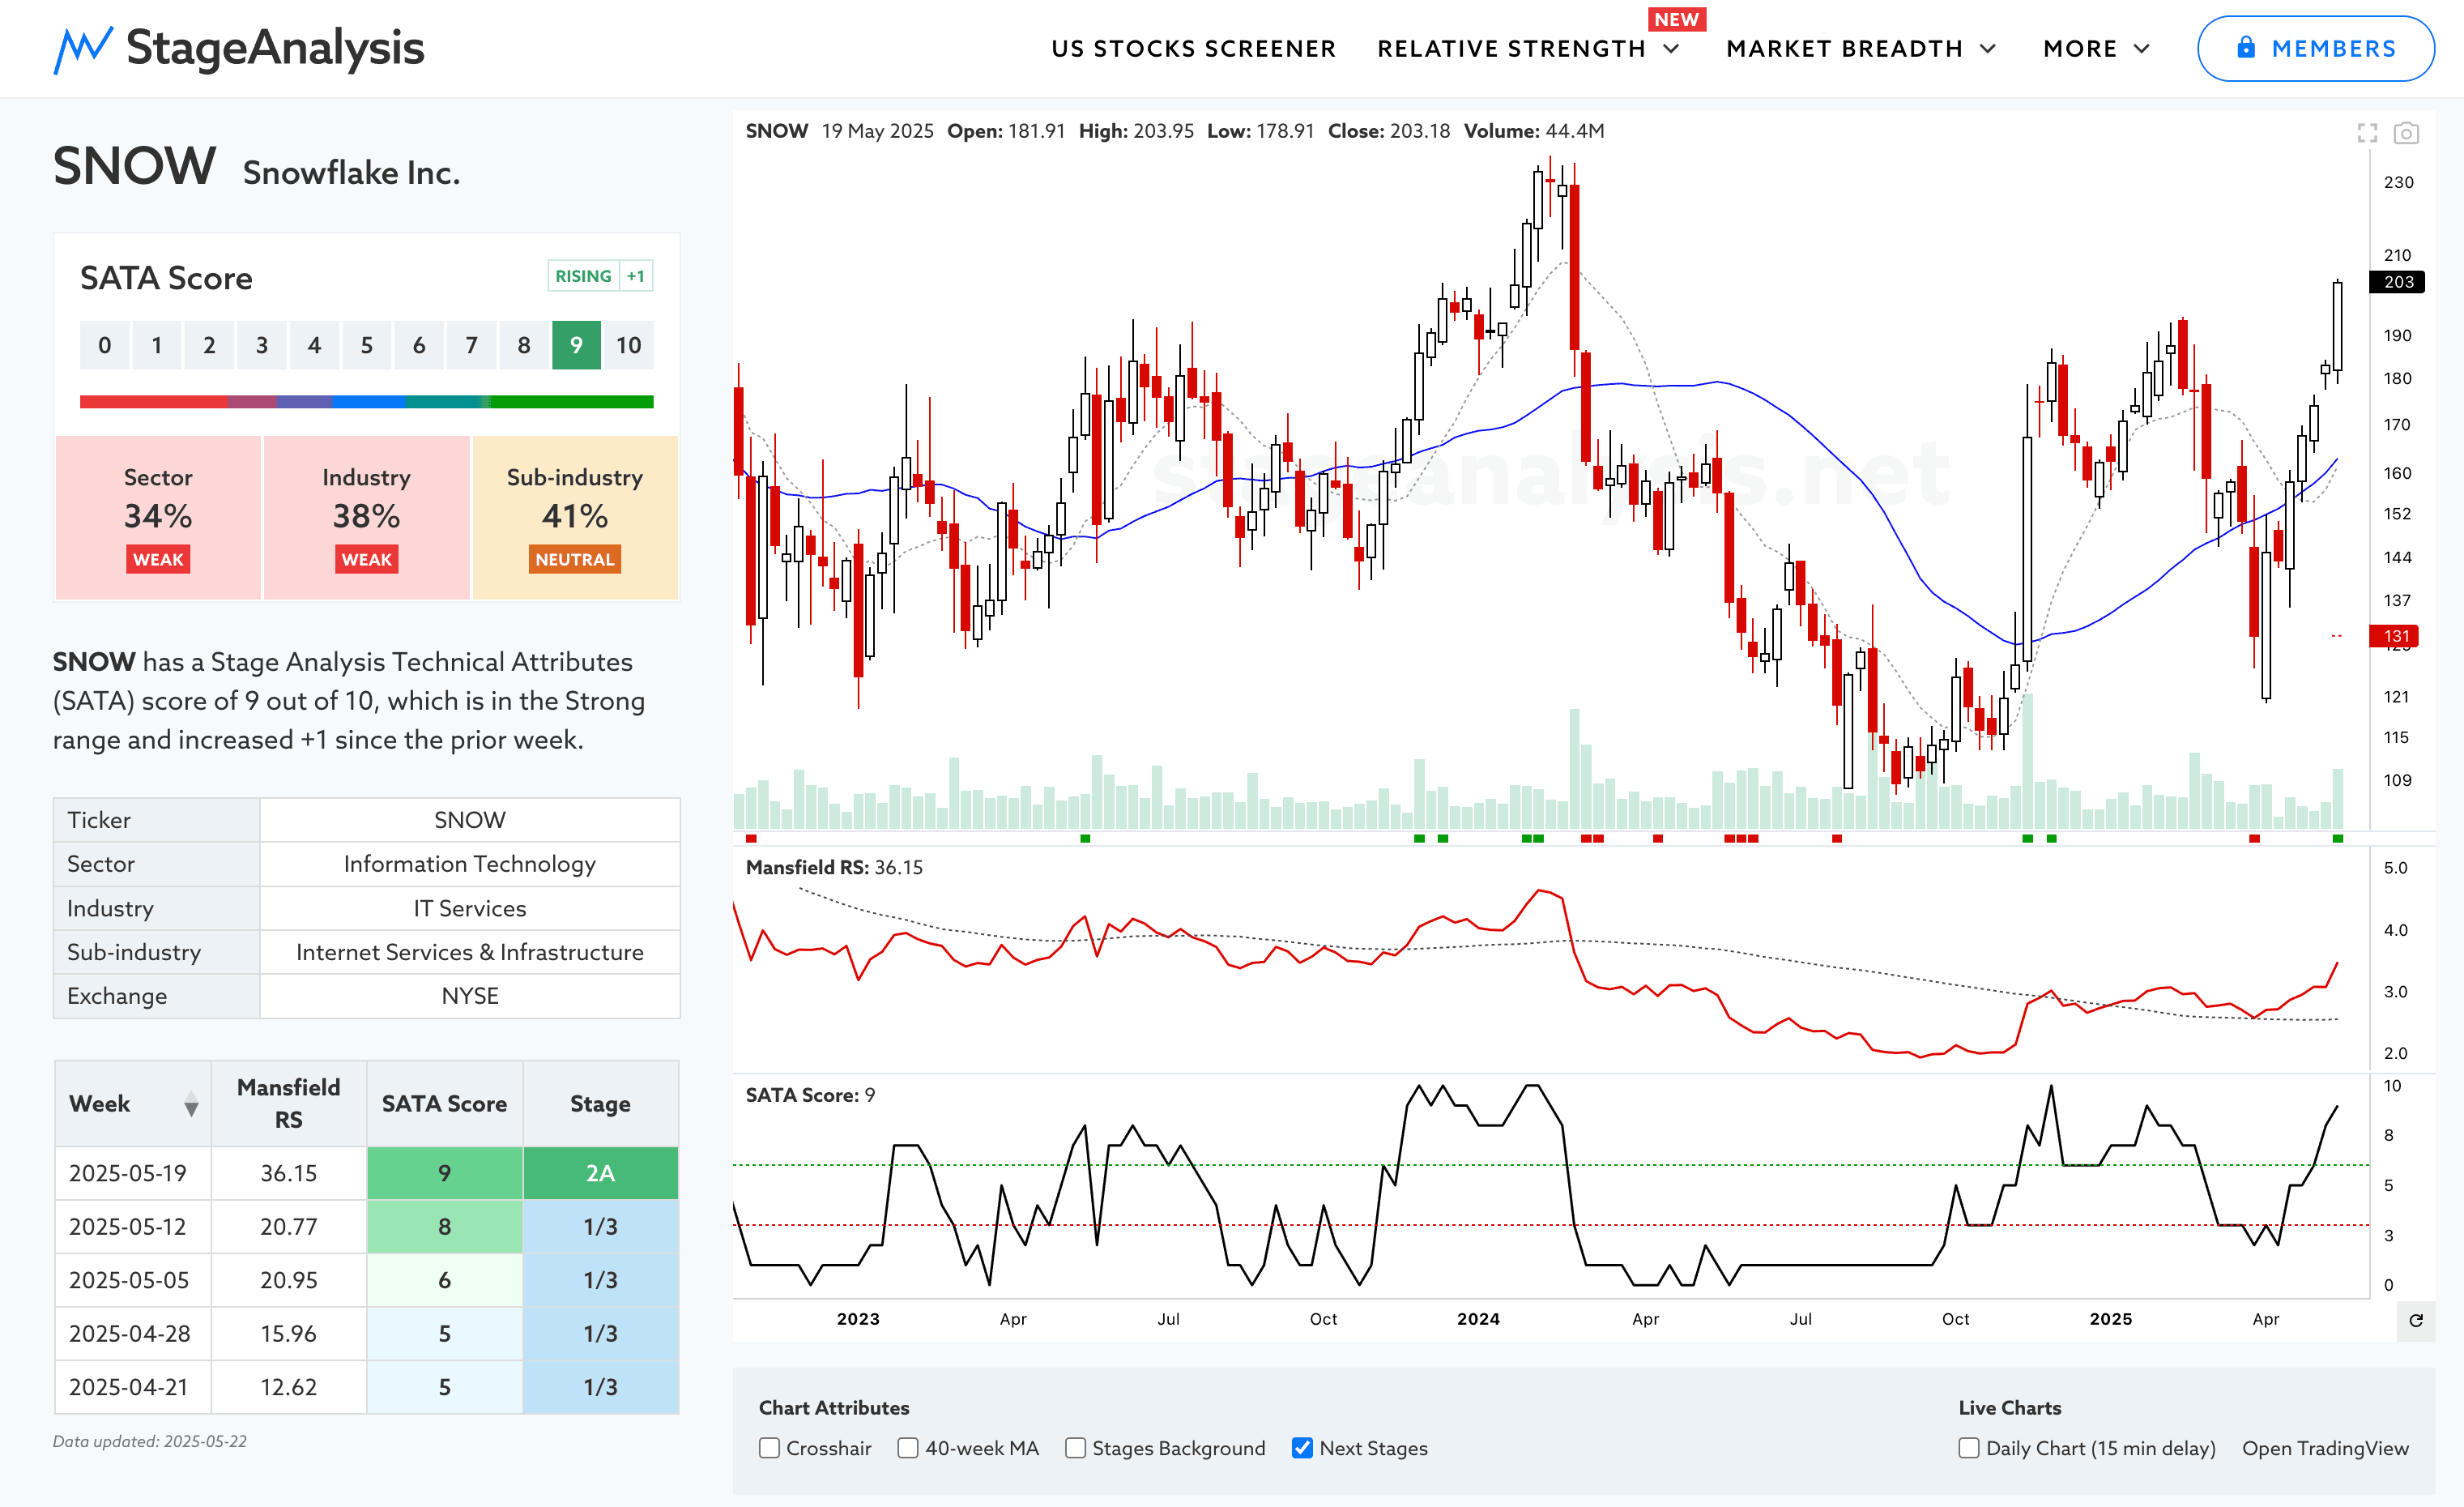Click the NEW badge above Relative Strength
2464x1507 pixels.
click(1677, 19)
